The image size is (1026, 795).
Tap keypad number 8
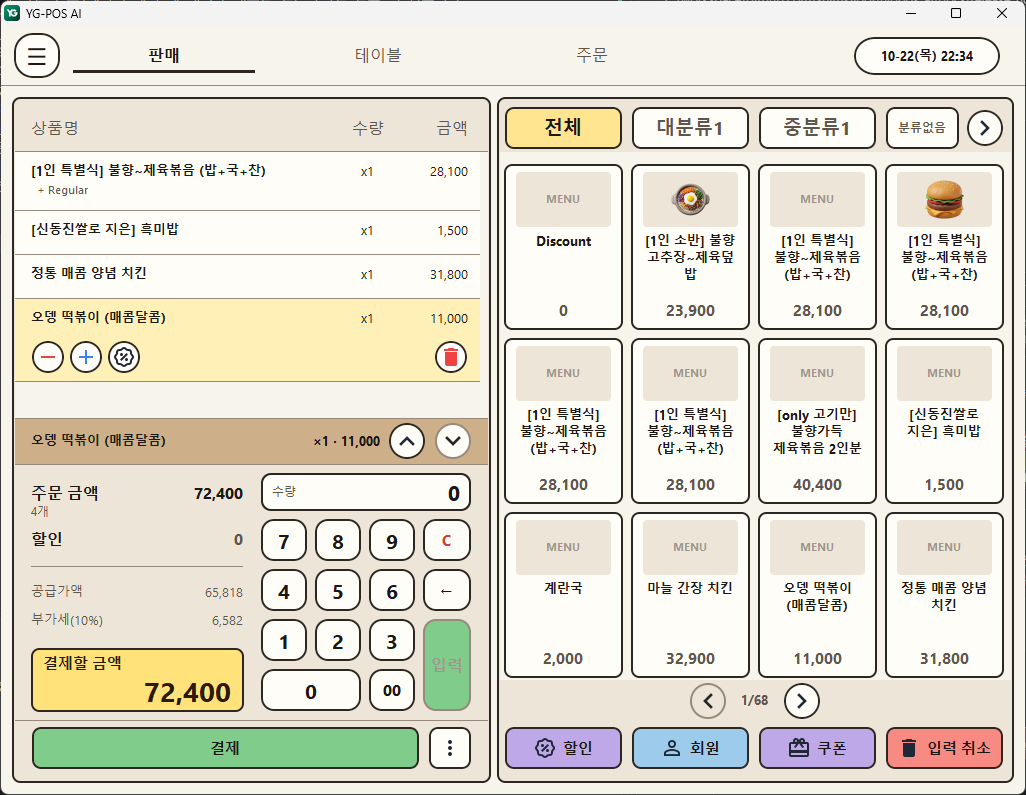(x=338, y=540)
